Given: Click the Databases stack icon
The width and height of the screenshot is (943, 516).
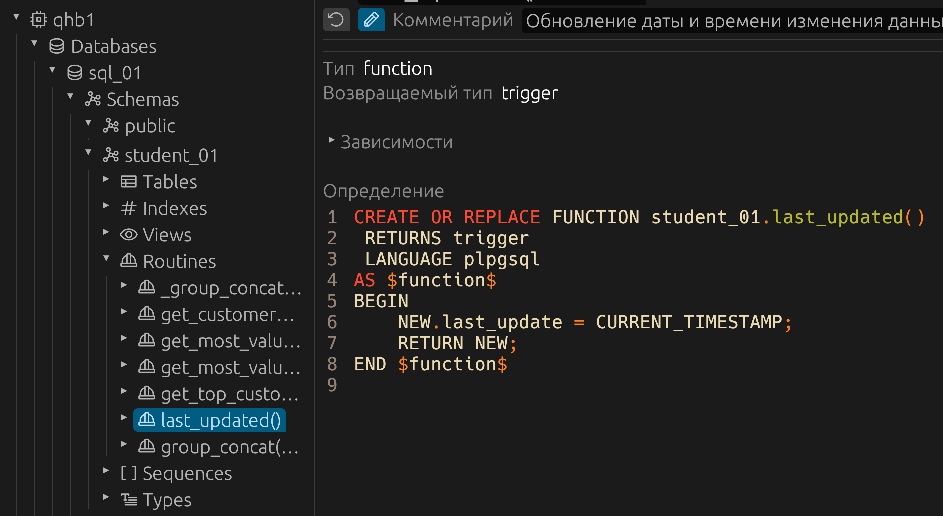Looking at the screenshot, I should coord(56,46).
